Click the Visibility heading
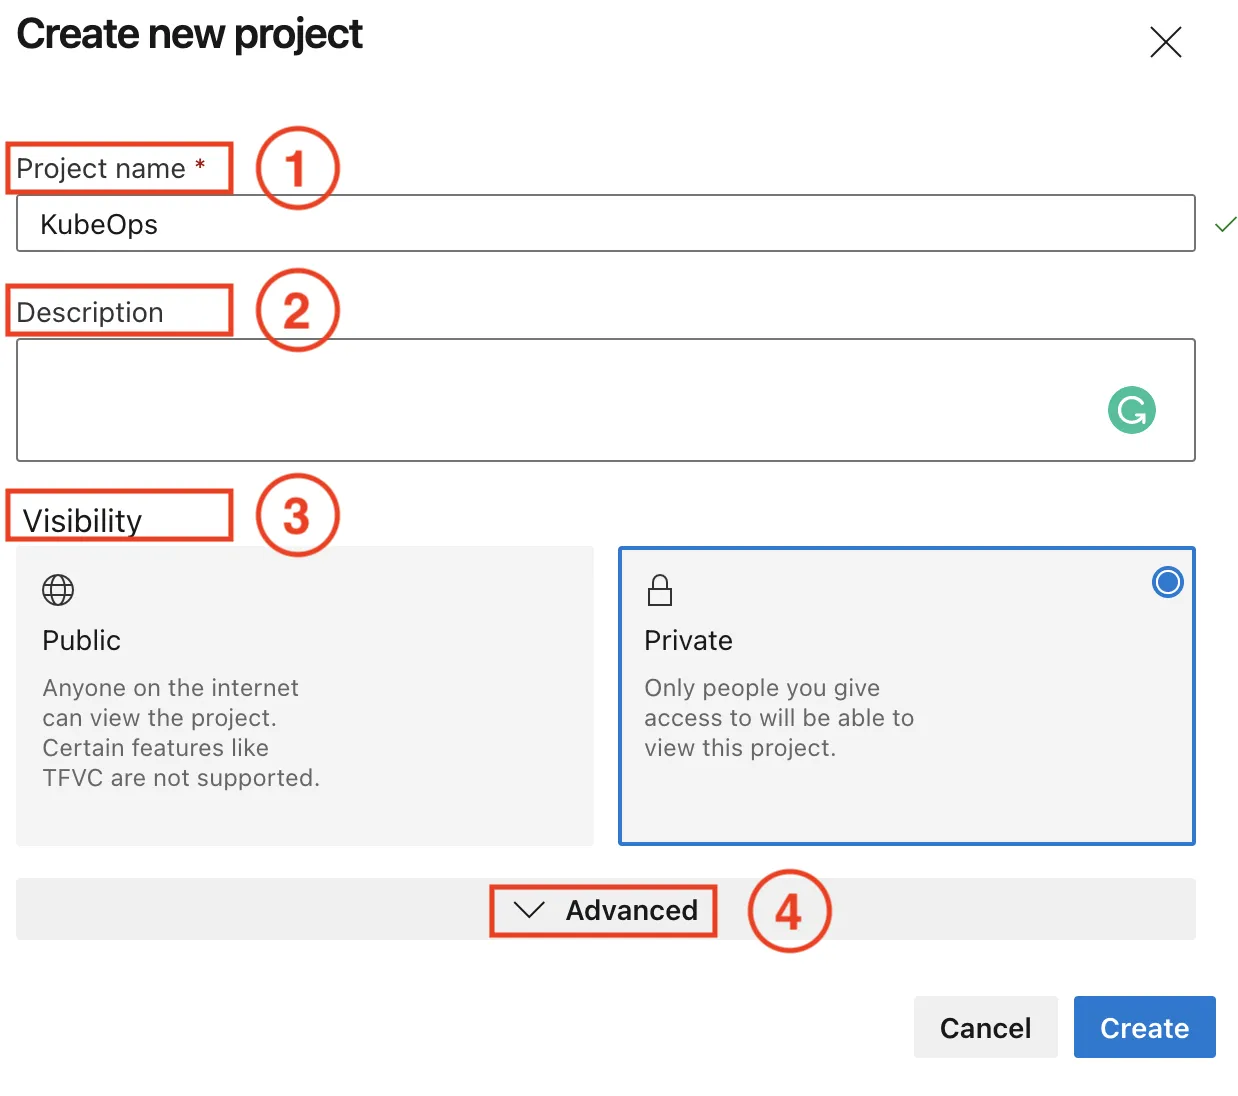The height and width of the screenshot is (1096, 1238). (83, 520)
